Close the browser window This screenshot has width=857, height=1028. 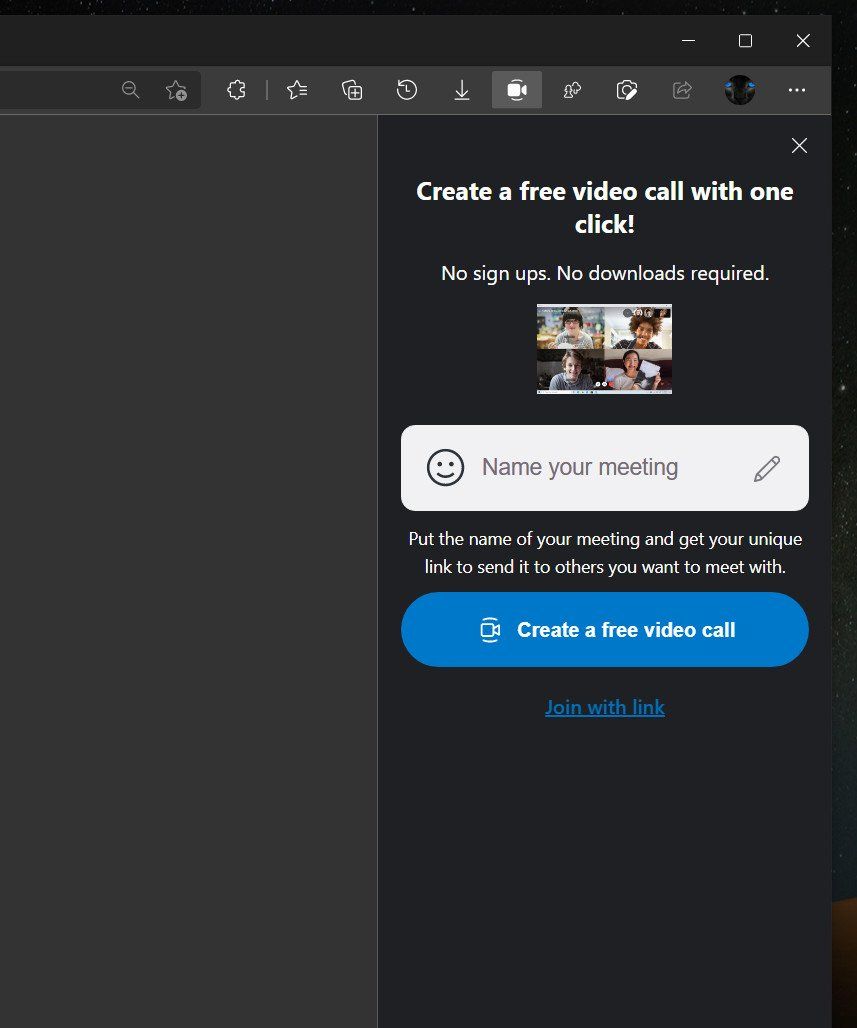[803, 41]
